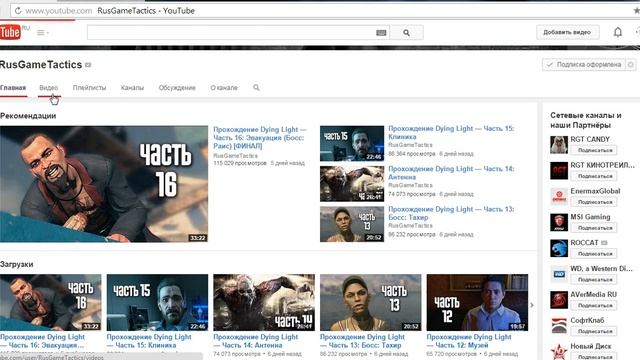Open recommended Часть 13 Тахир thumbnail
The height and width of the screenshot is (360, 640).
click(x=352, y=224)
